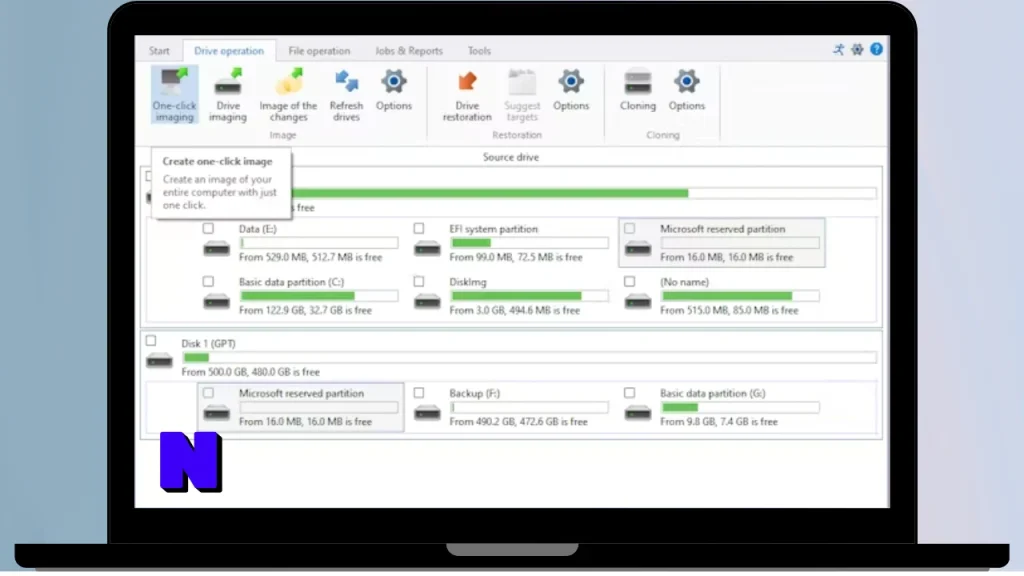The width and height of the screenshot is (1024, 576).
Task: Click the 'Backup (F:)' label
Action: tap(475, 394)
